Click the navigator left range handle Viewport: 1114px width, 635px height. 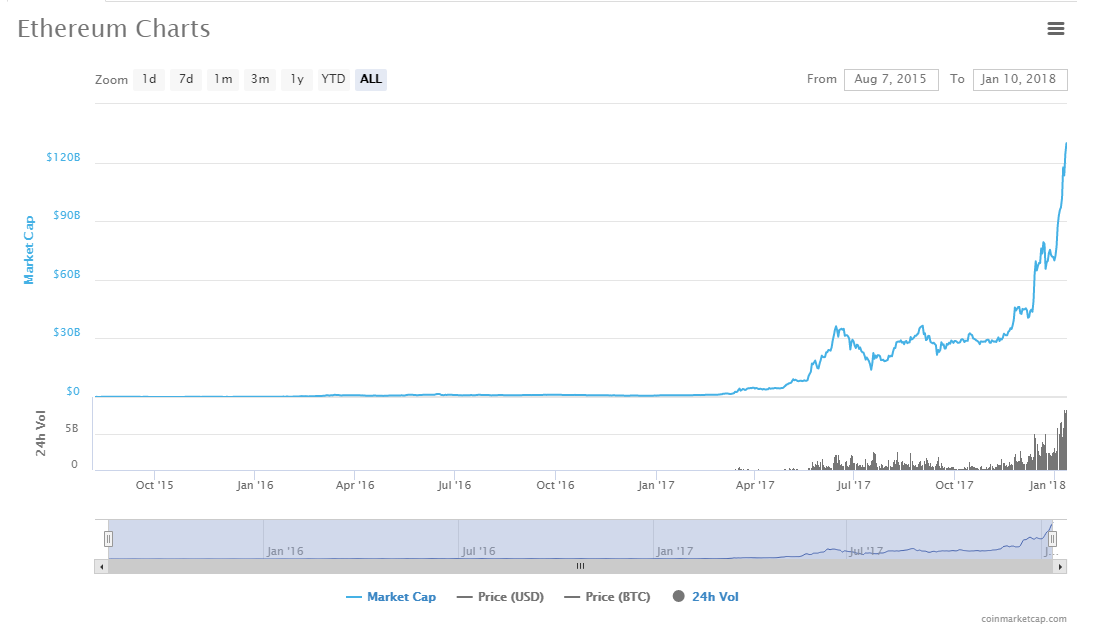[109, 539]
